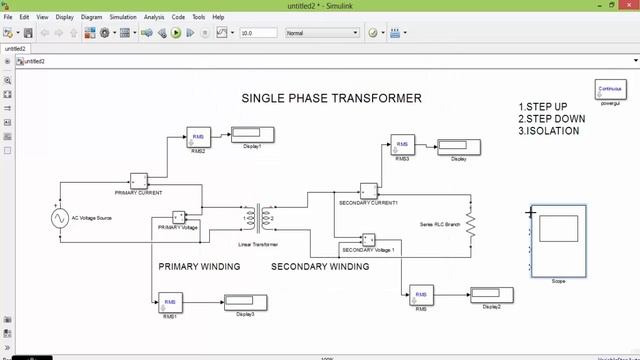This screenshot has width=640, height=360.
Task: Select the Scope block
Action: coord(558,241)
